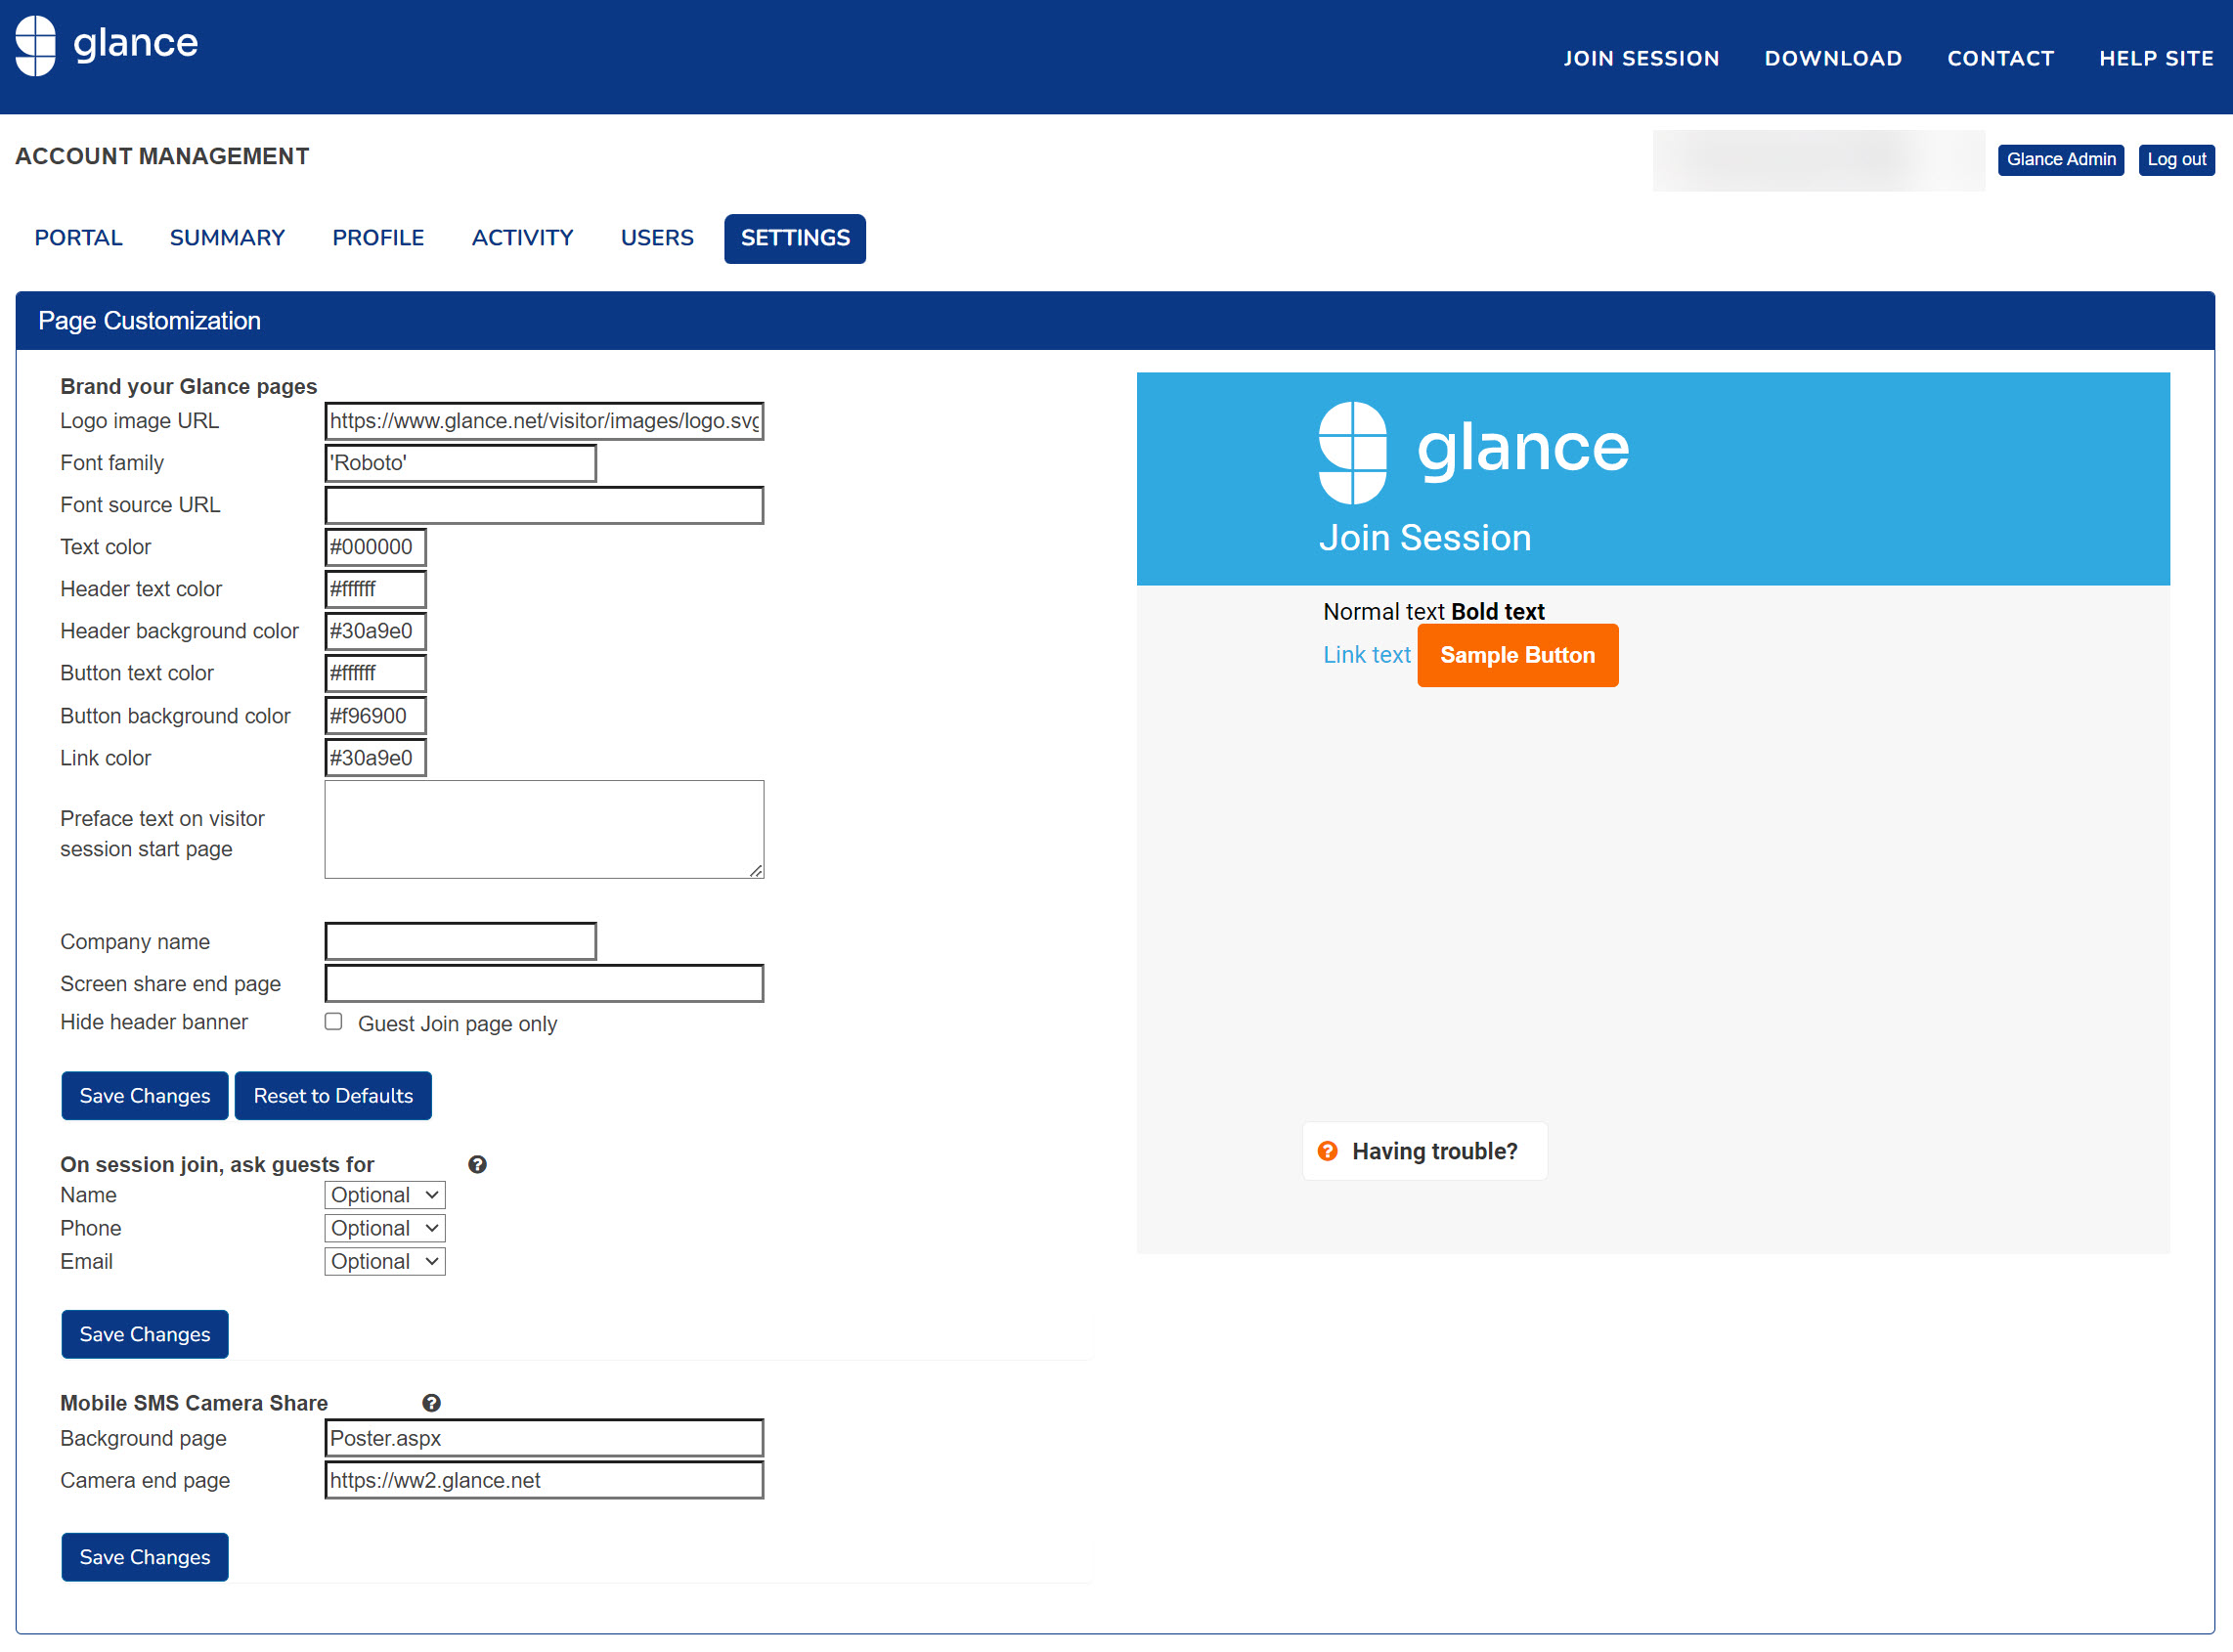2233x1652 pixels.
Task: Click the Link text sample in preview
Action: pyautogui.click(x=1366, y=655)
